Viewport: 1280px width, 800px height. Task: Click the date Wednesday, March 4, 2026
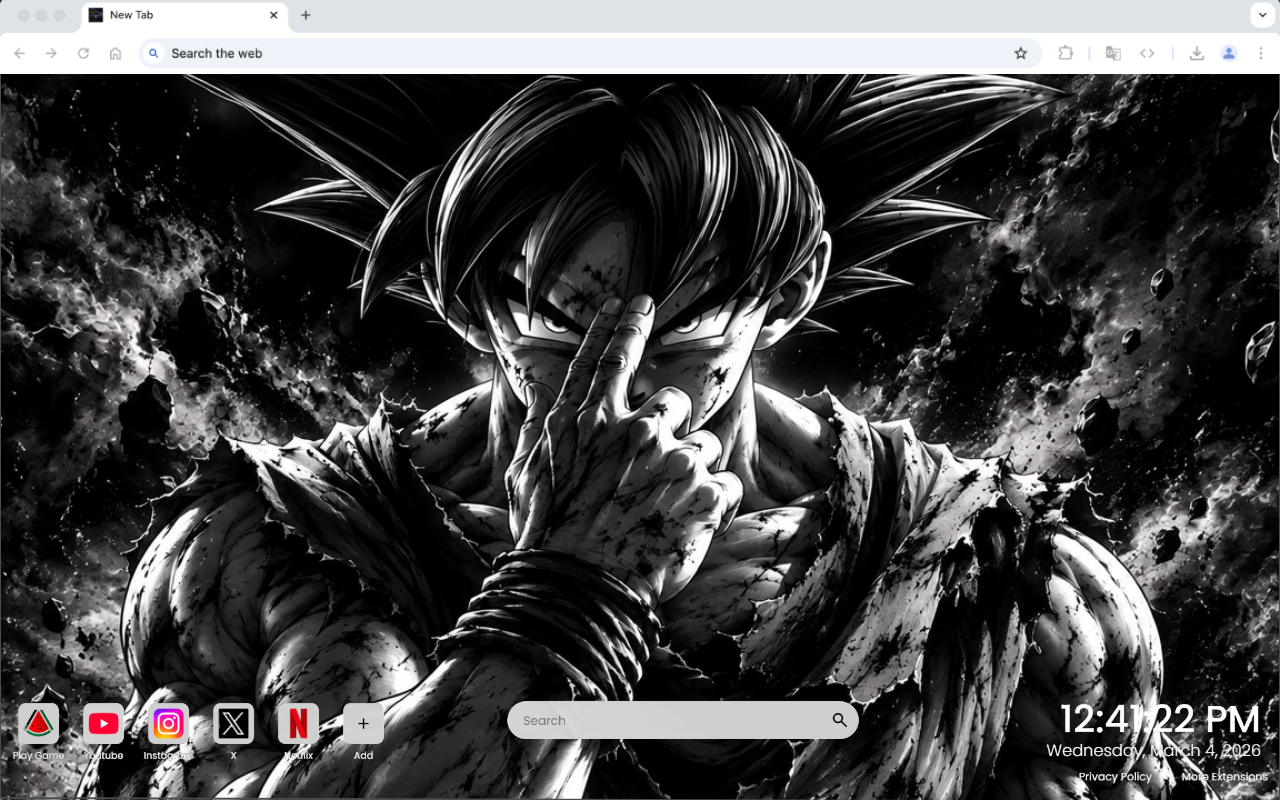tap(1154, 750)
